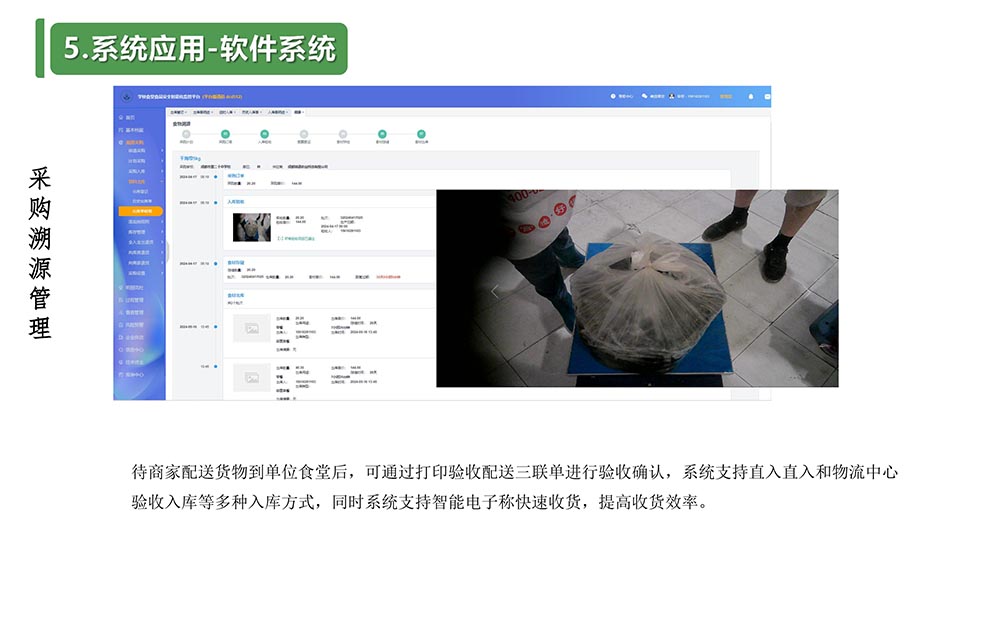Select the white active tab at tab bar end
The image size is (1000, 619).
click(x=299, y=112)
